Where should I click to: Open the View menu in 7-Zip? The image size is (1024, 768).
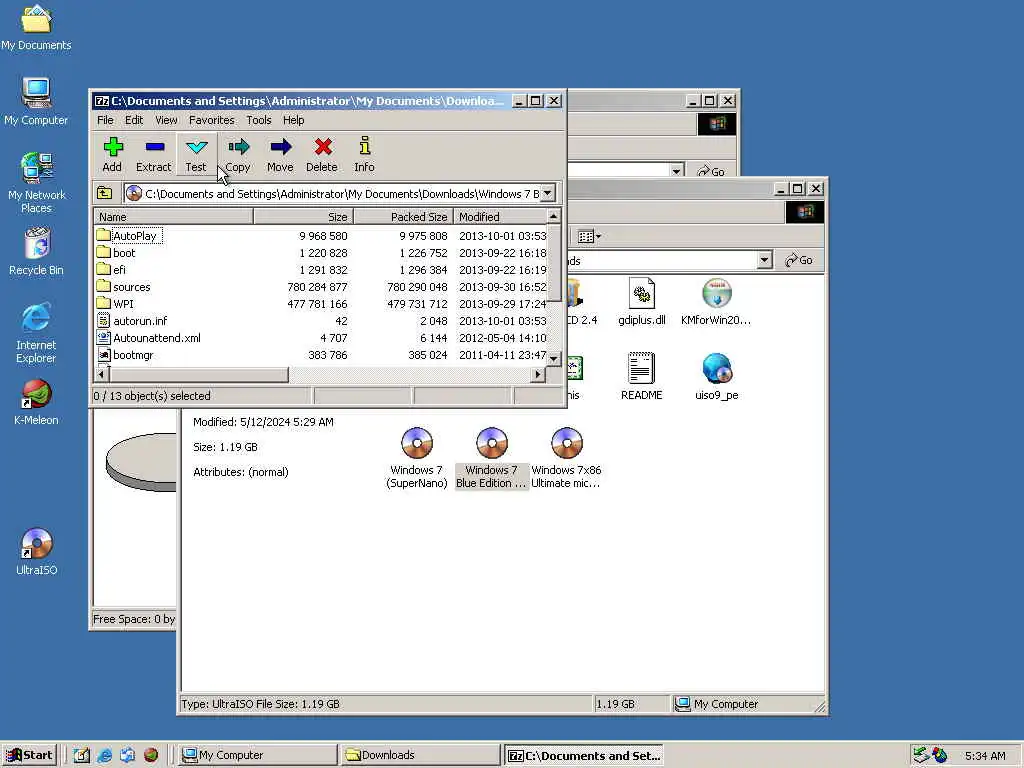(166, 120)
